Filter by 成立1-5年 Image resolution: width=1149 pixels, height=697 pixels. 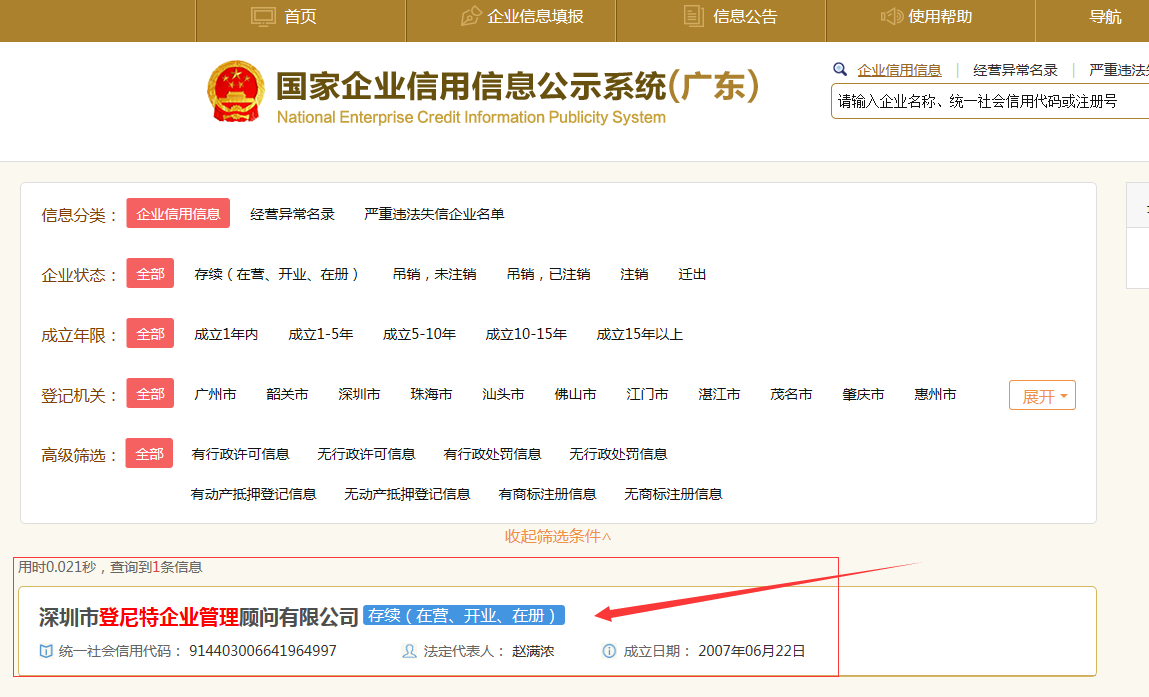point(320,334)
